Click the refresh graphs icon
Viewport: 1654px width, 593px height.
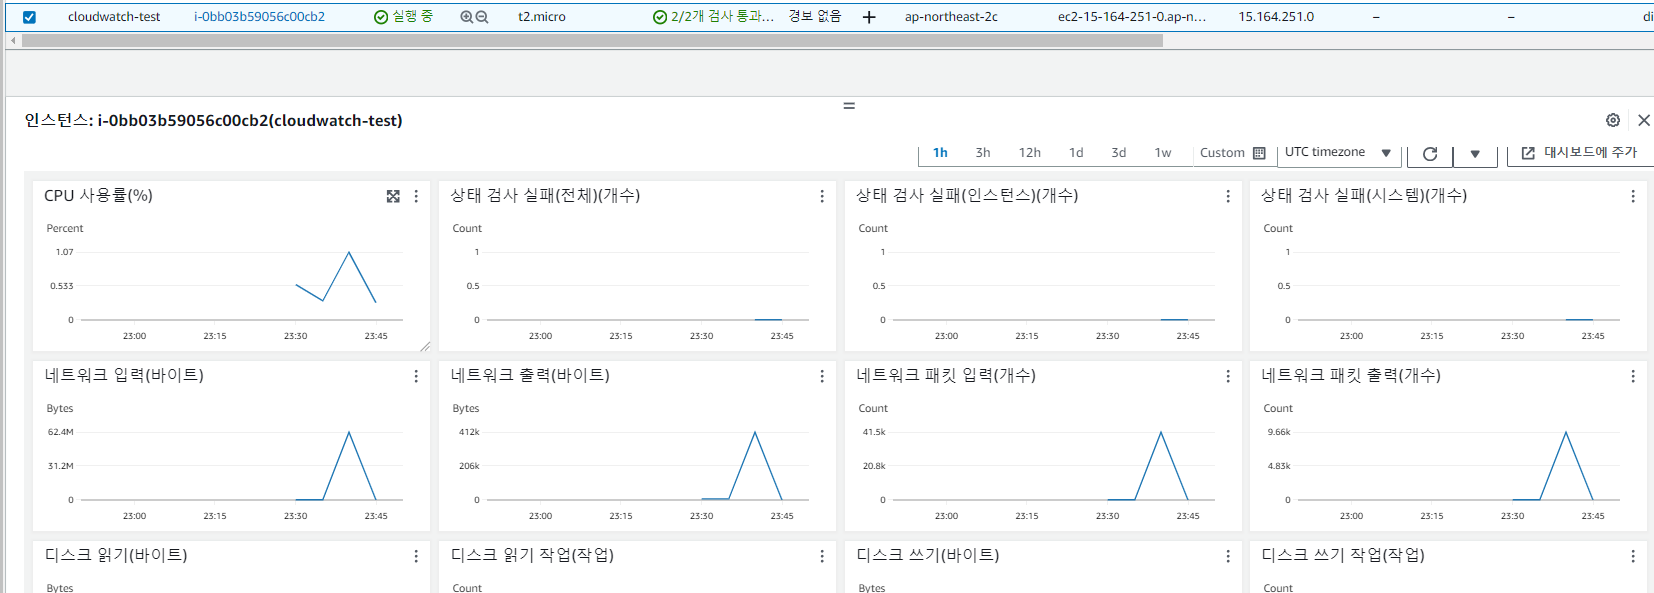tap(1430, 153)
